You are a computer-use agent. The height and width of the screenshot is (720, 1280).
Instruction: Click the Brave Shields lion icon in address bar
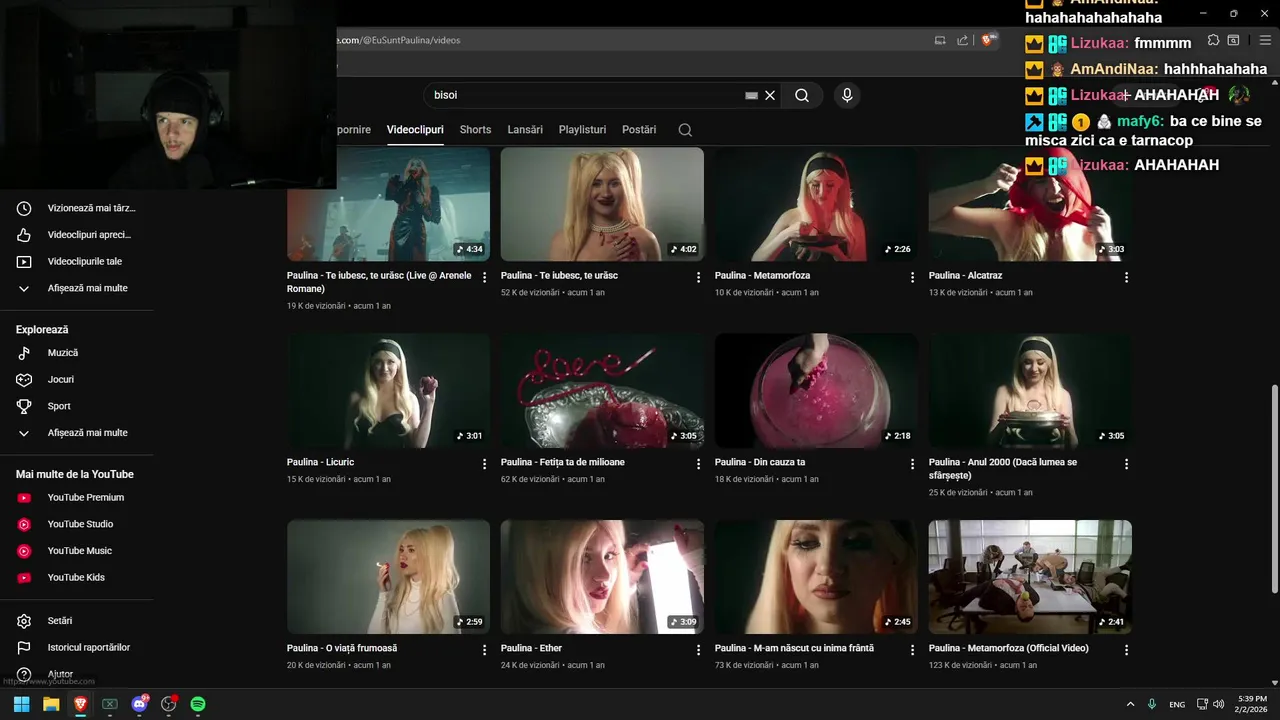988,40
